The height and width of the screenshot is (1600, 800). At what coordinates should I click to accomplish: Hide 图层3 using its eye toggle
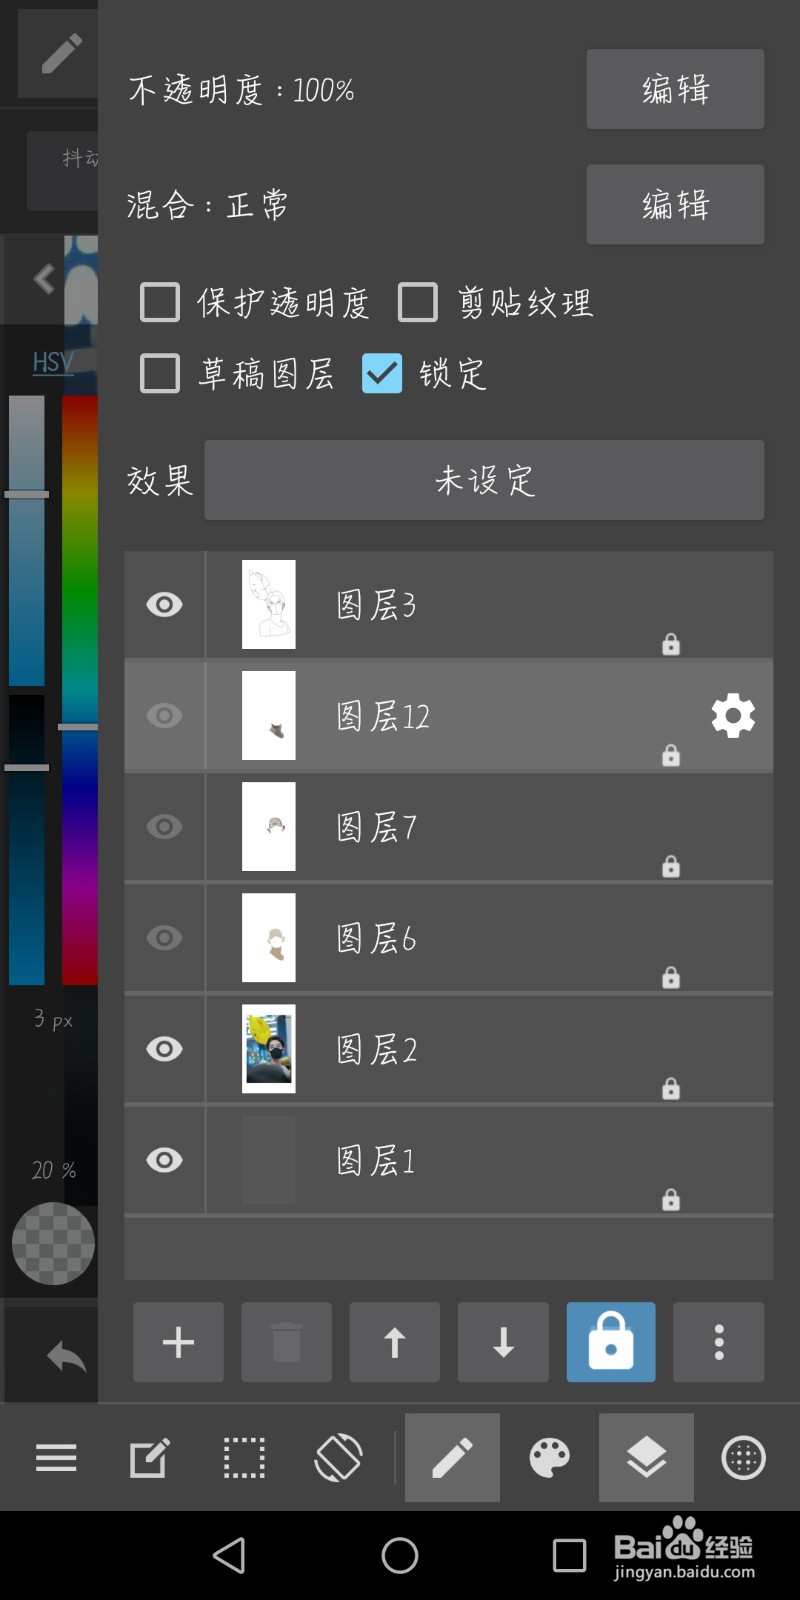pyautogui.click(x=163, y=604)
